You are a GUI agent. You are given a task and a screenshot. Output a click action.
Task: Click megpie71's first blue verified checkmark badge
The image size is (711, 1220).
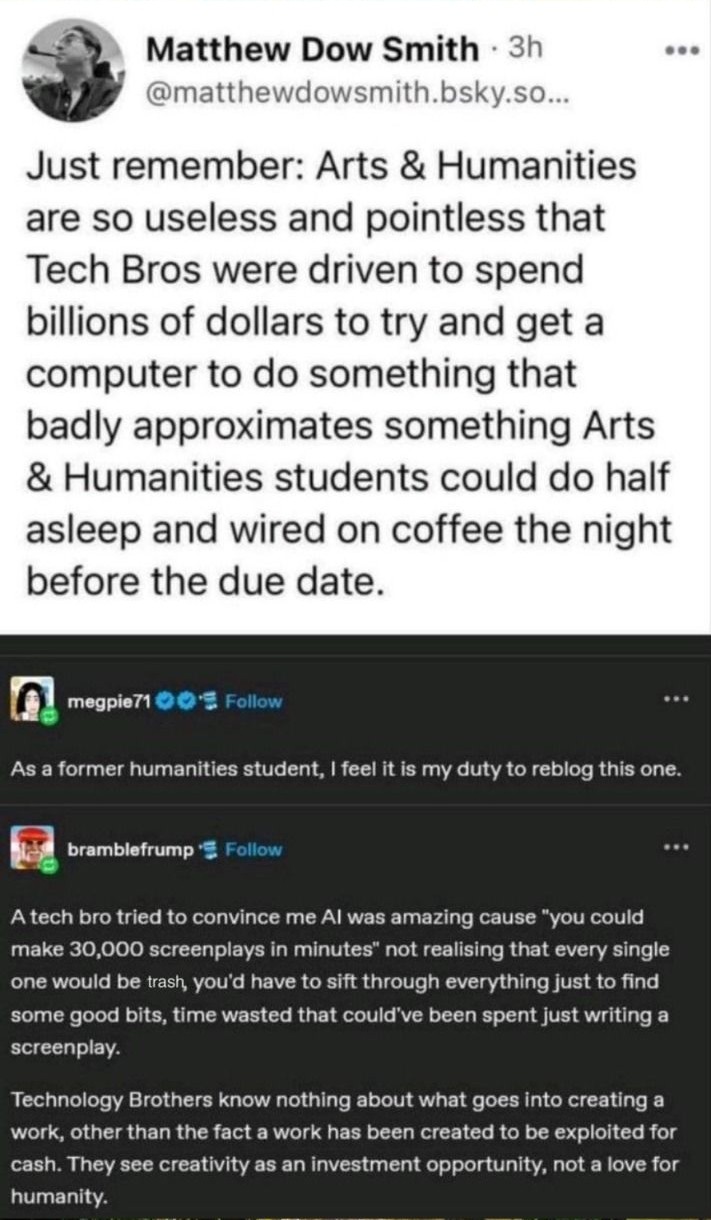[x=164, y=702]
